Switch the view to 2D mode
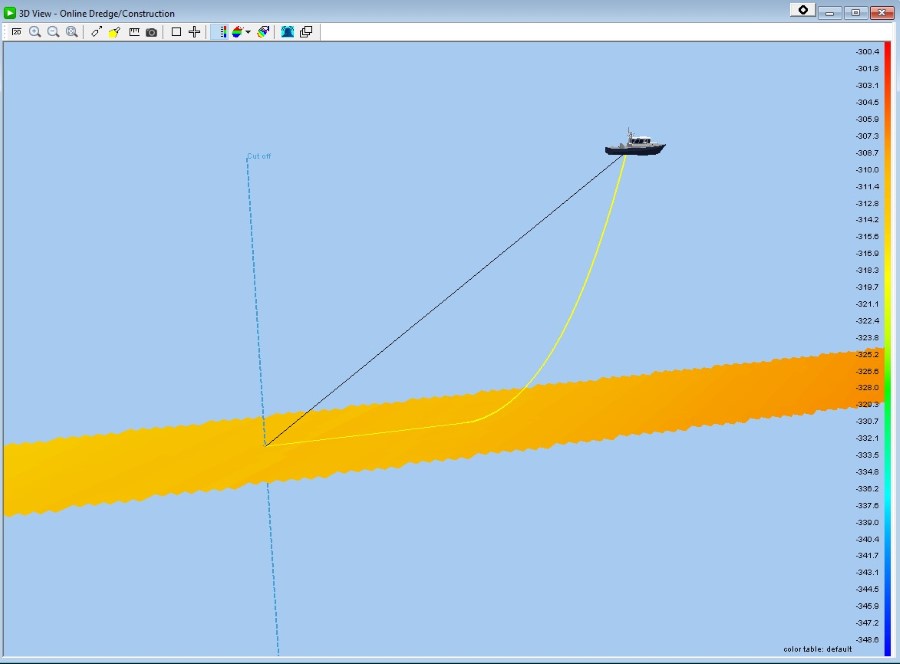The image size is (900, 664). tap(17, 32)
